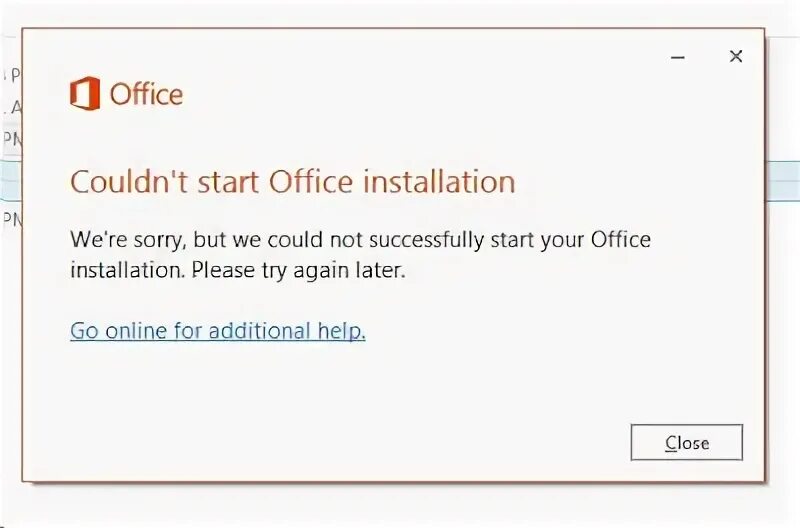Image resolution: width=800 pixels, height=528 pixels.
Task: Click the word "Office" inside the orange heading
Action: tap(309, 182)
